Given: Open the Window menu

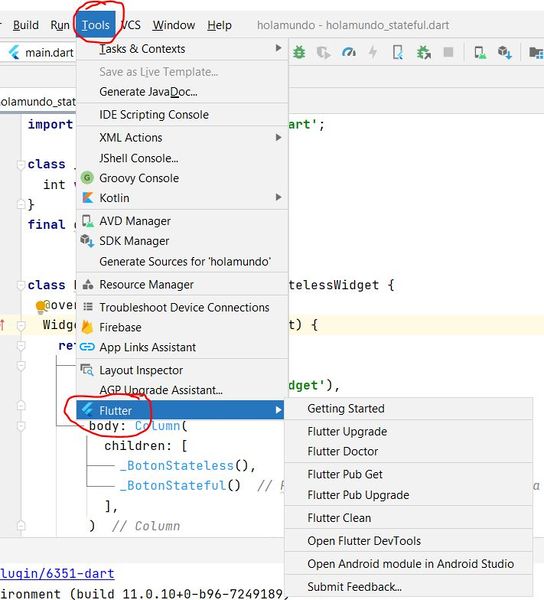Looking at the screenshot, I should tap(174, 25).
